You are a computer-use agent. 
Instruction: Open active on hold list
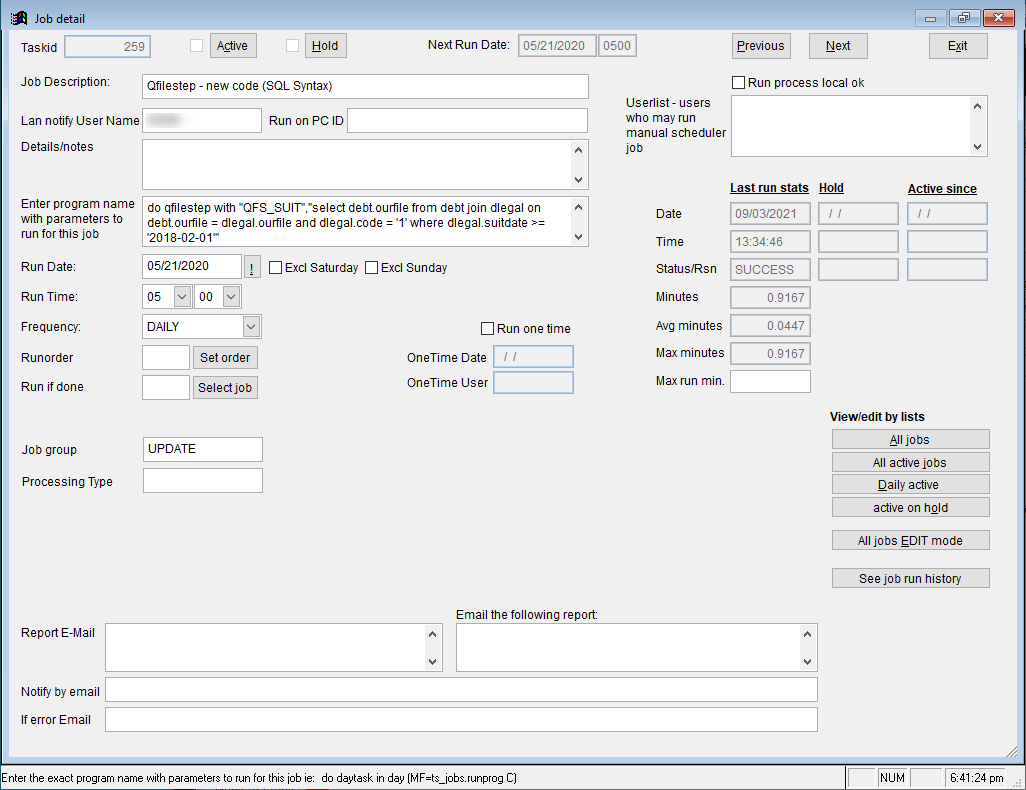910,507
